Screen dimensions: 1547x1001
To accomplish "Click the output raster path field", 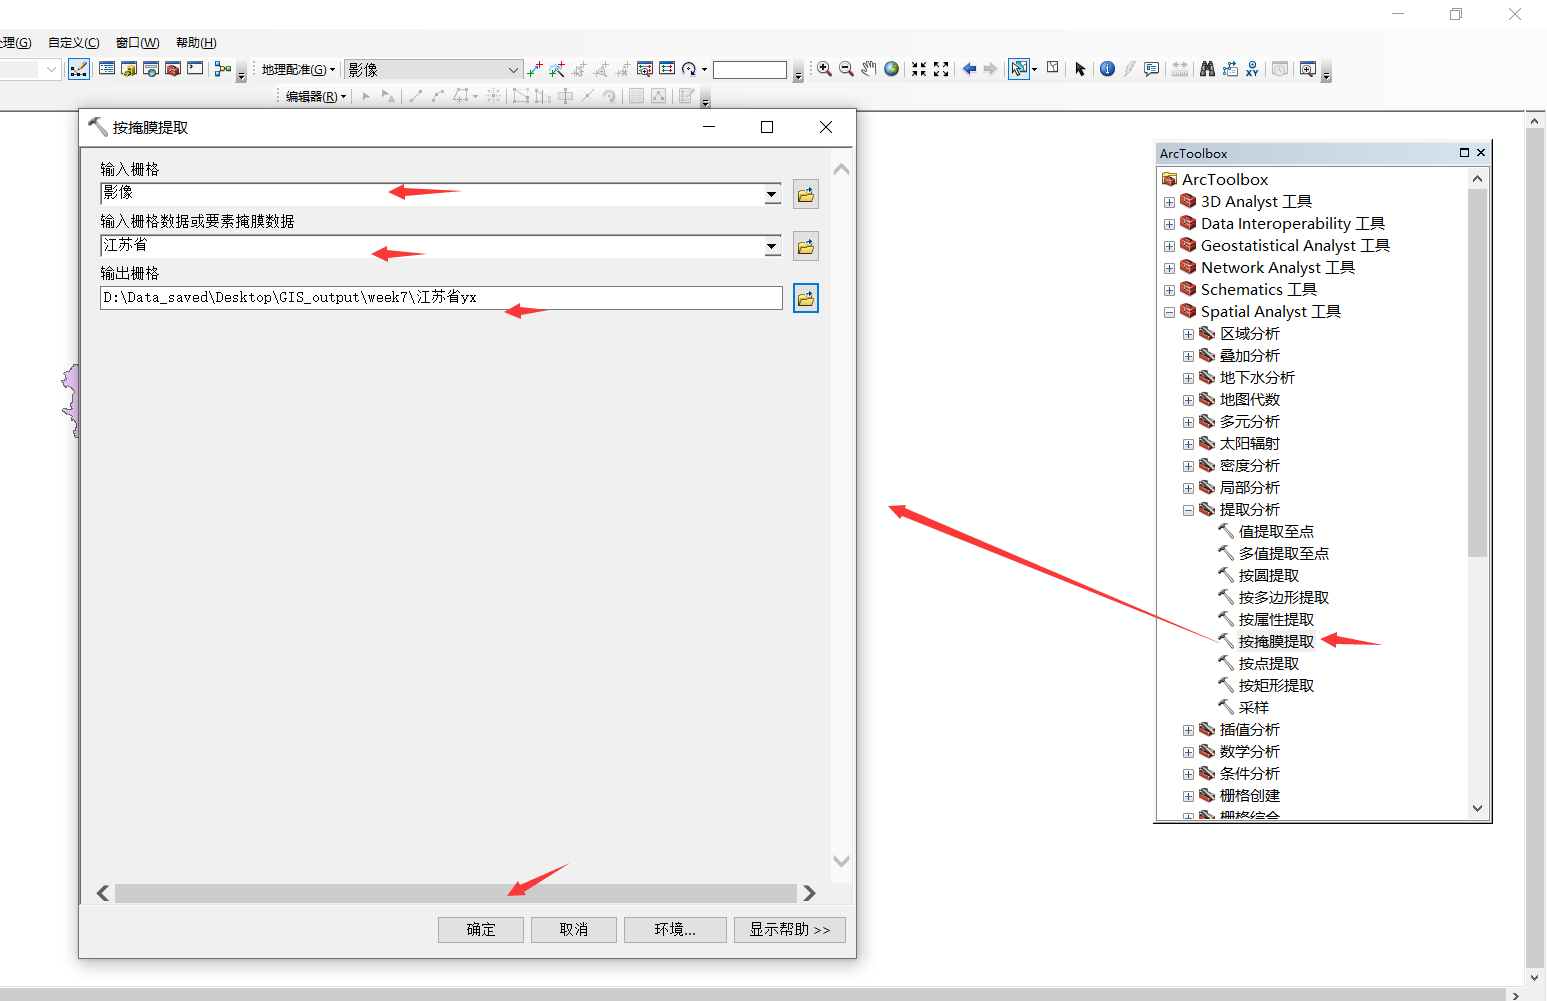I will pos(441,298).
